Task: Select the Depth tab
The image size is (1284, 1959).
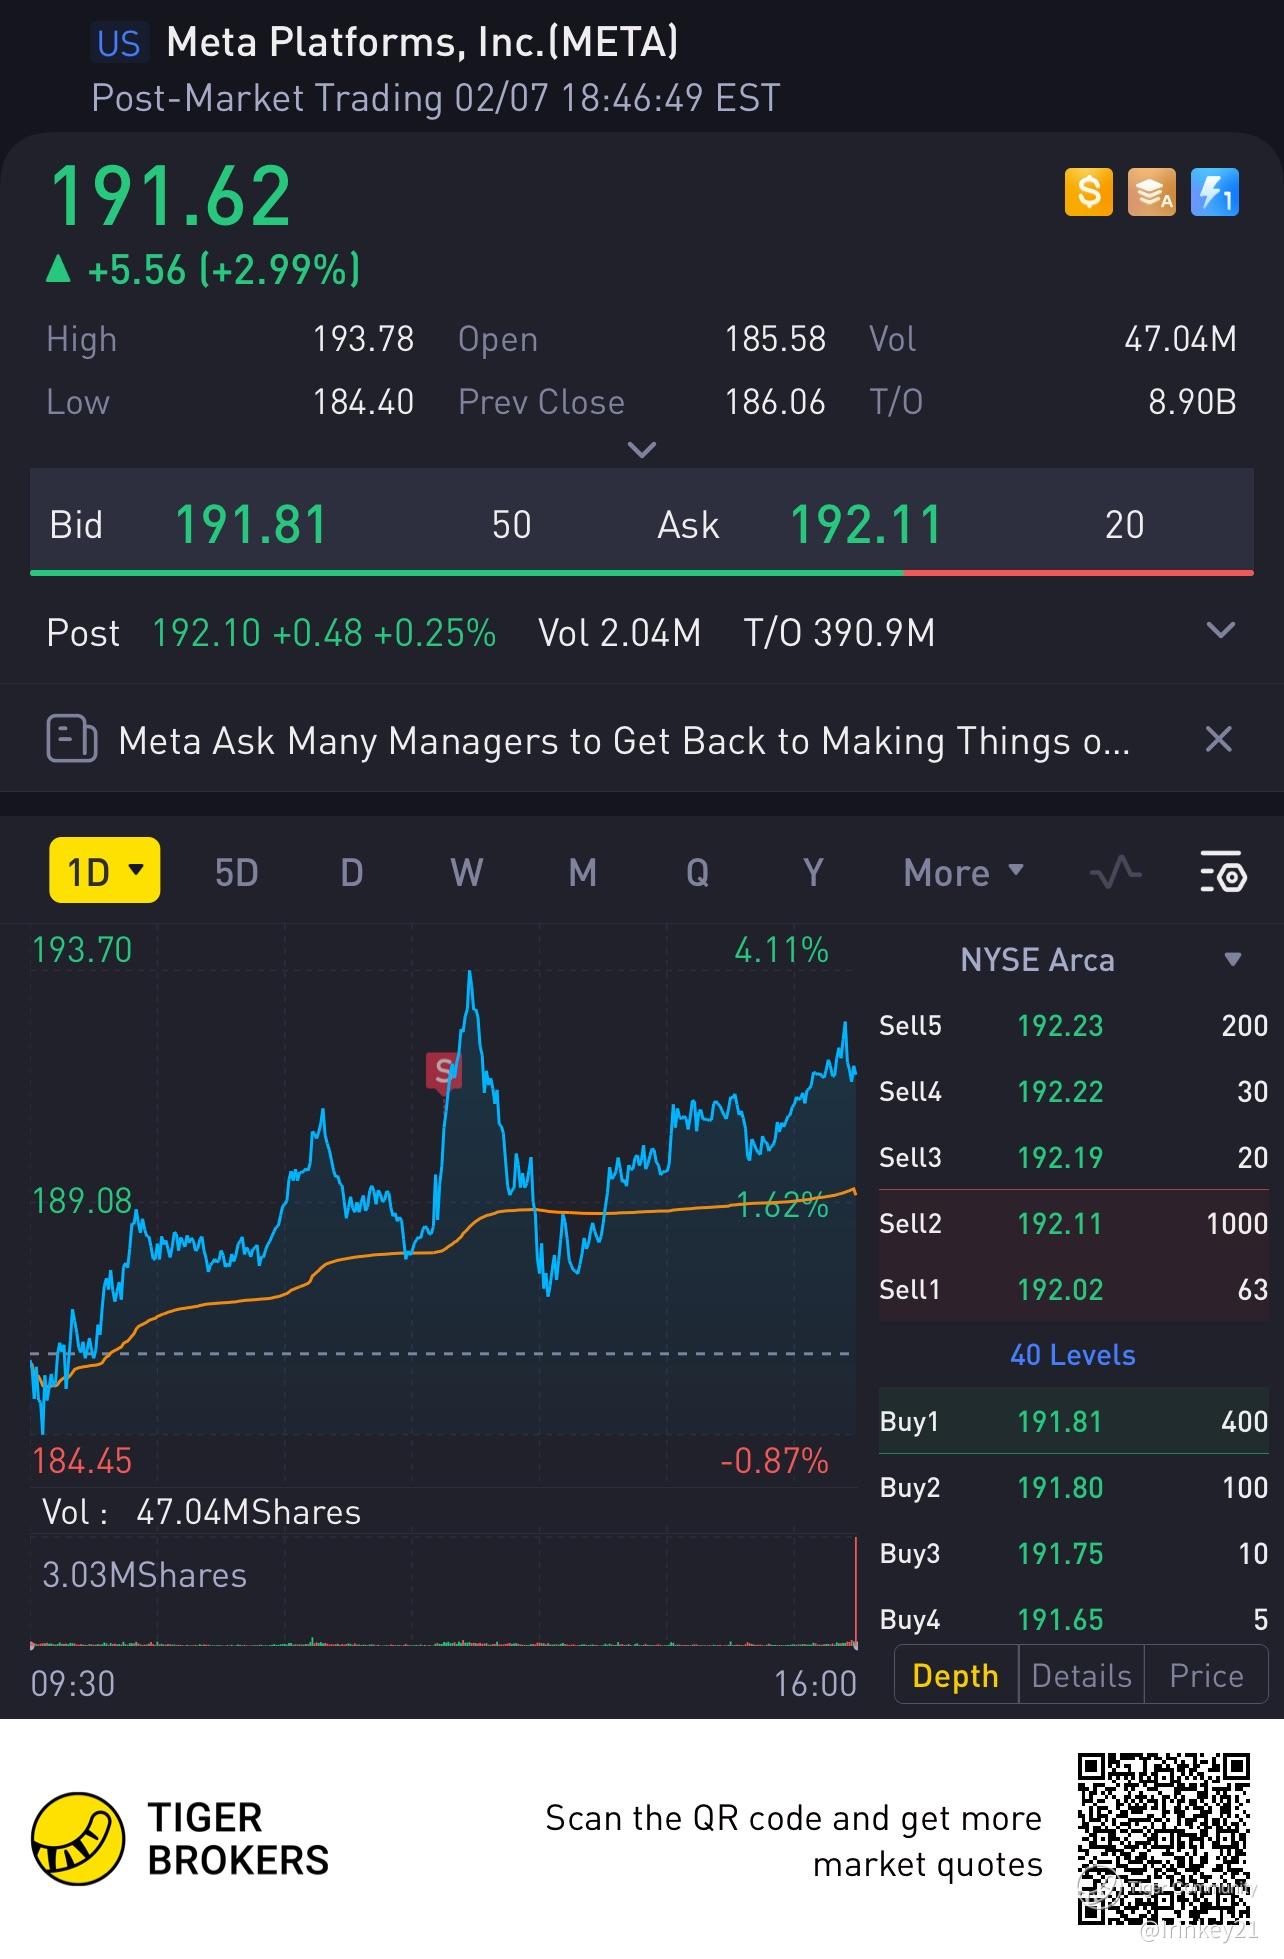Action: point(956,1675)
